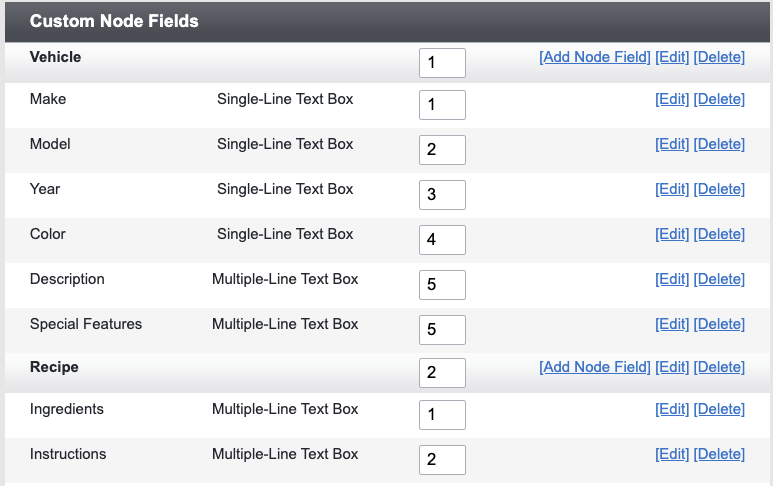Delete the Vehicle node type
773x486 pixels.
click(x=719, y=57)
